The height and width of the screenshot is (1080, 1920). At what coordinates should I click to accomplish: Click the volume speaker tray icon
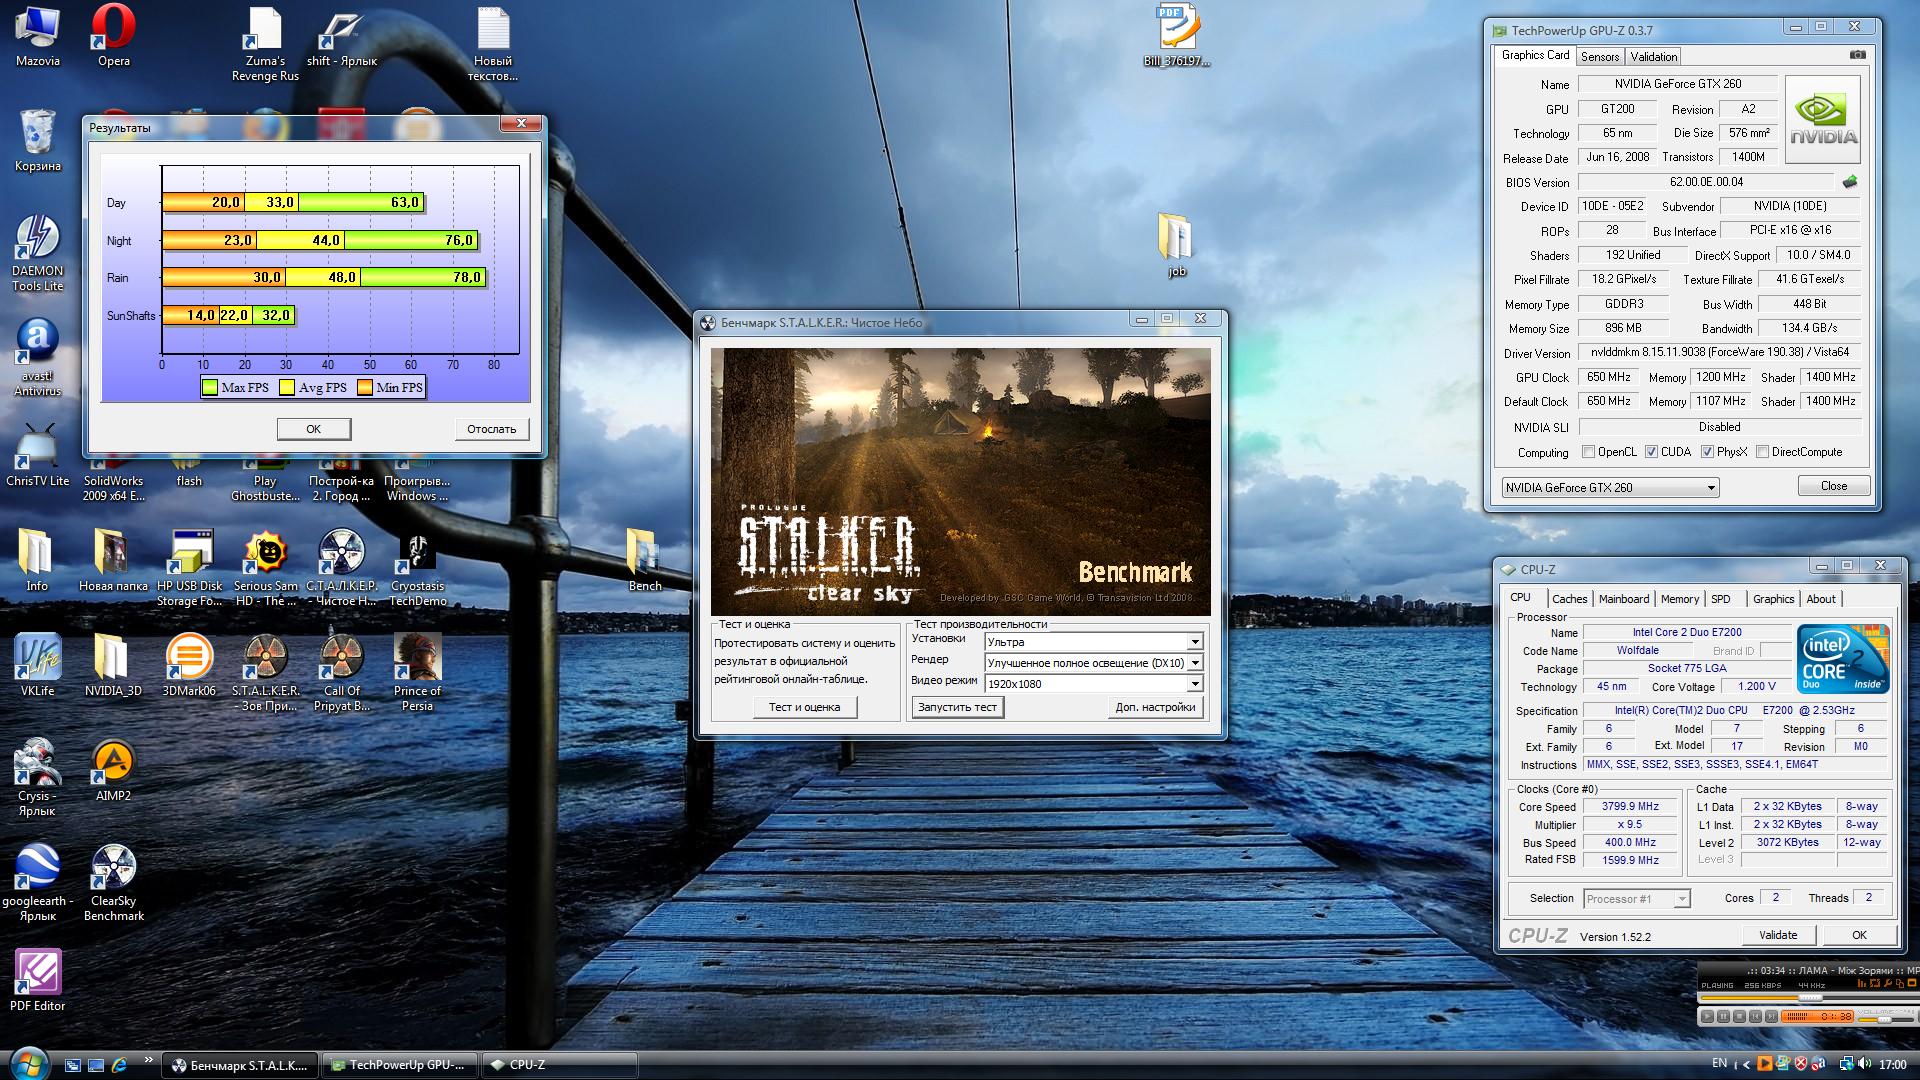point(1864,1064)
